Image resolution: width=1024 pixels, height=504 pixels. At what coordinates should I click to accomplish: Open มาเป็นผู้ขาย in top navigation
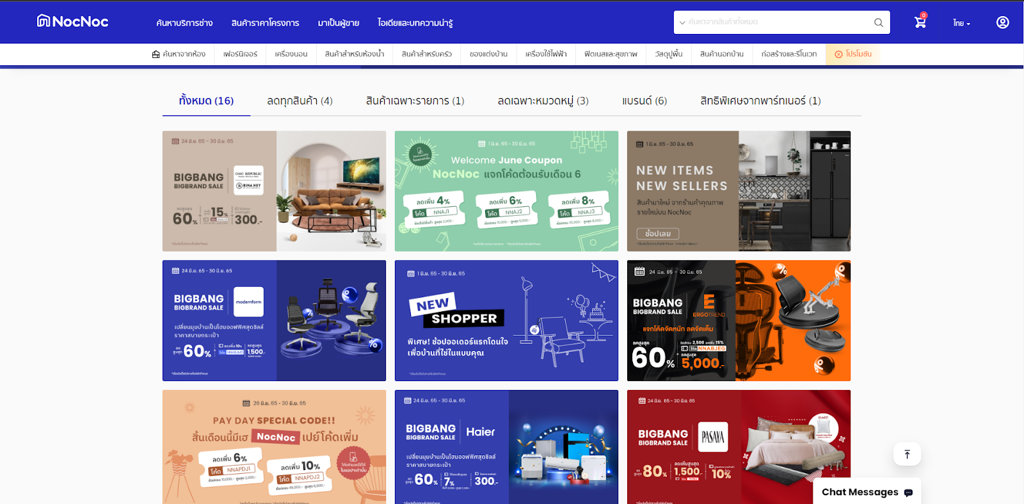(338, 23)
